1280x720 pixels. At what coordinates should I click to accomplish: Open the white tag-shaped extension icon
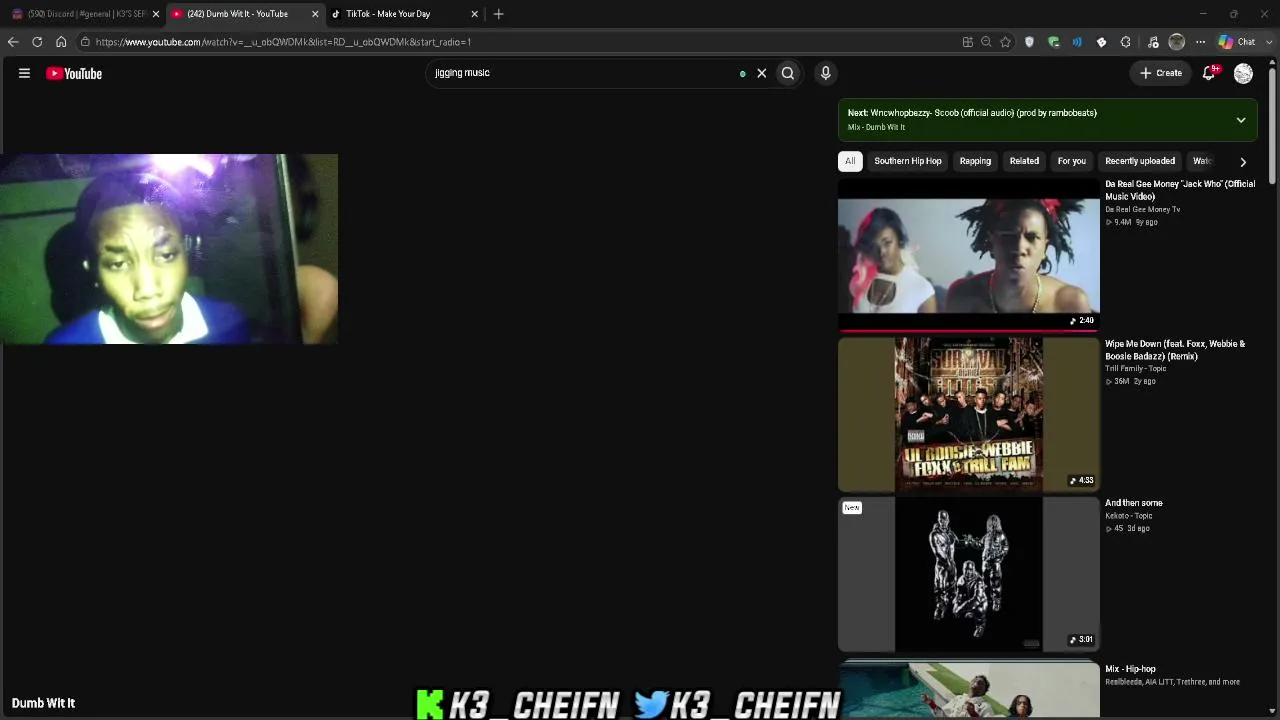[x=1101, y=42]
